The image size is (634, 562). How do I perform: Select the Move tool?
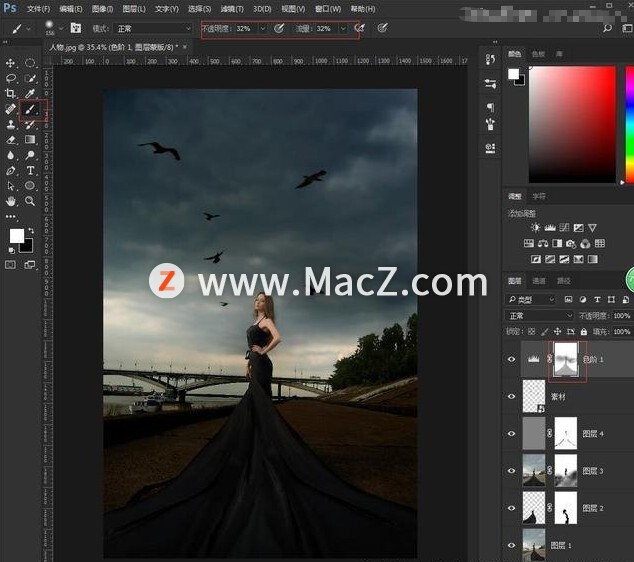coord(10,63)
